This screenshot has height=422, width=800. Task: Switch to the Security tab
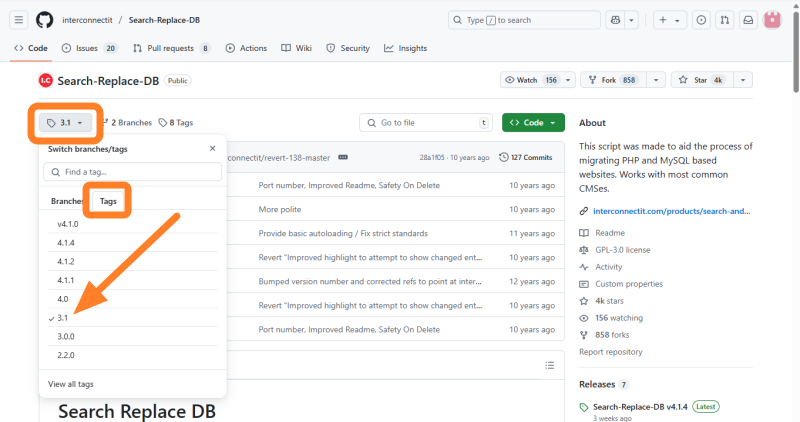pos(348,48)
